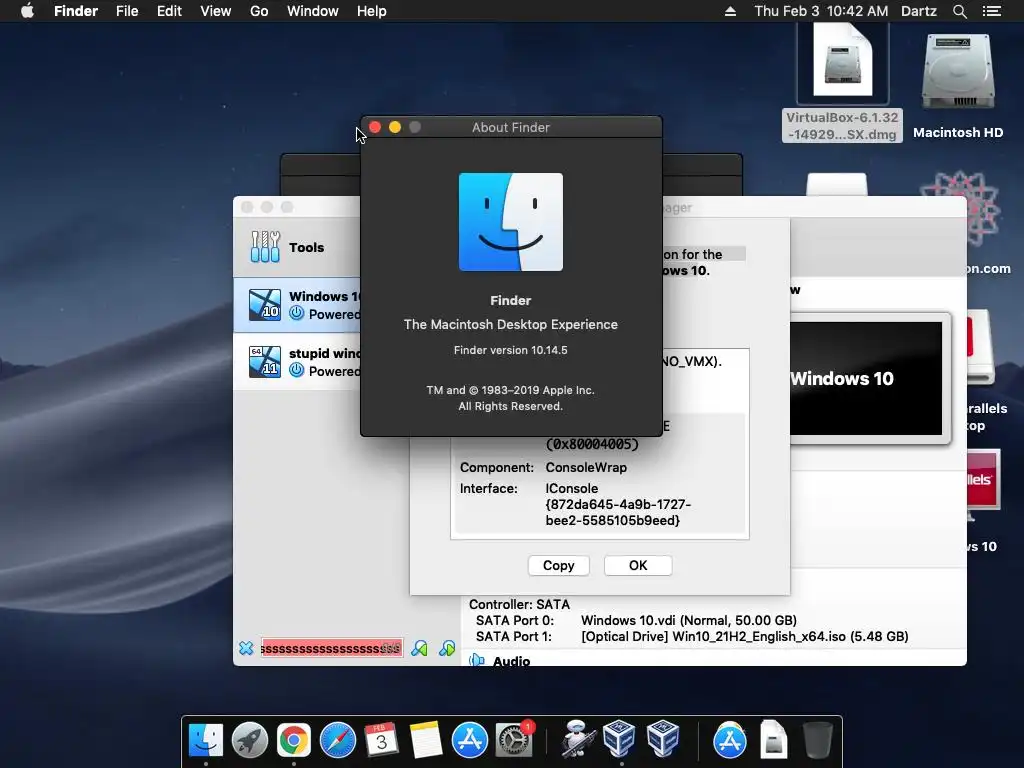The image size is (1024, 768).
Task: Open the disk image file in Dock
Action: pos(774,740)
